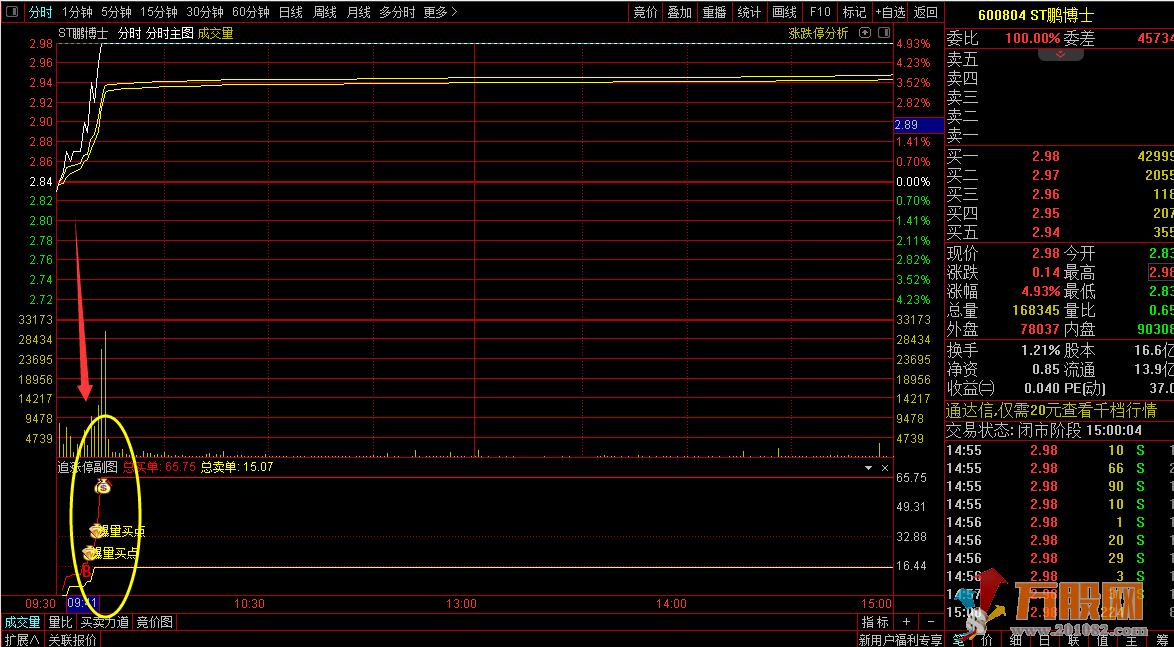Click the 重播 replay button
The width and height of the screenshot is (1174, 647).
click(x=715, y=12)
